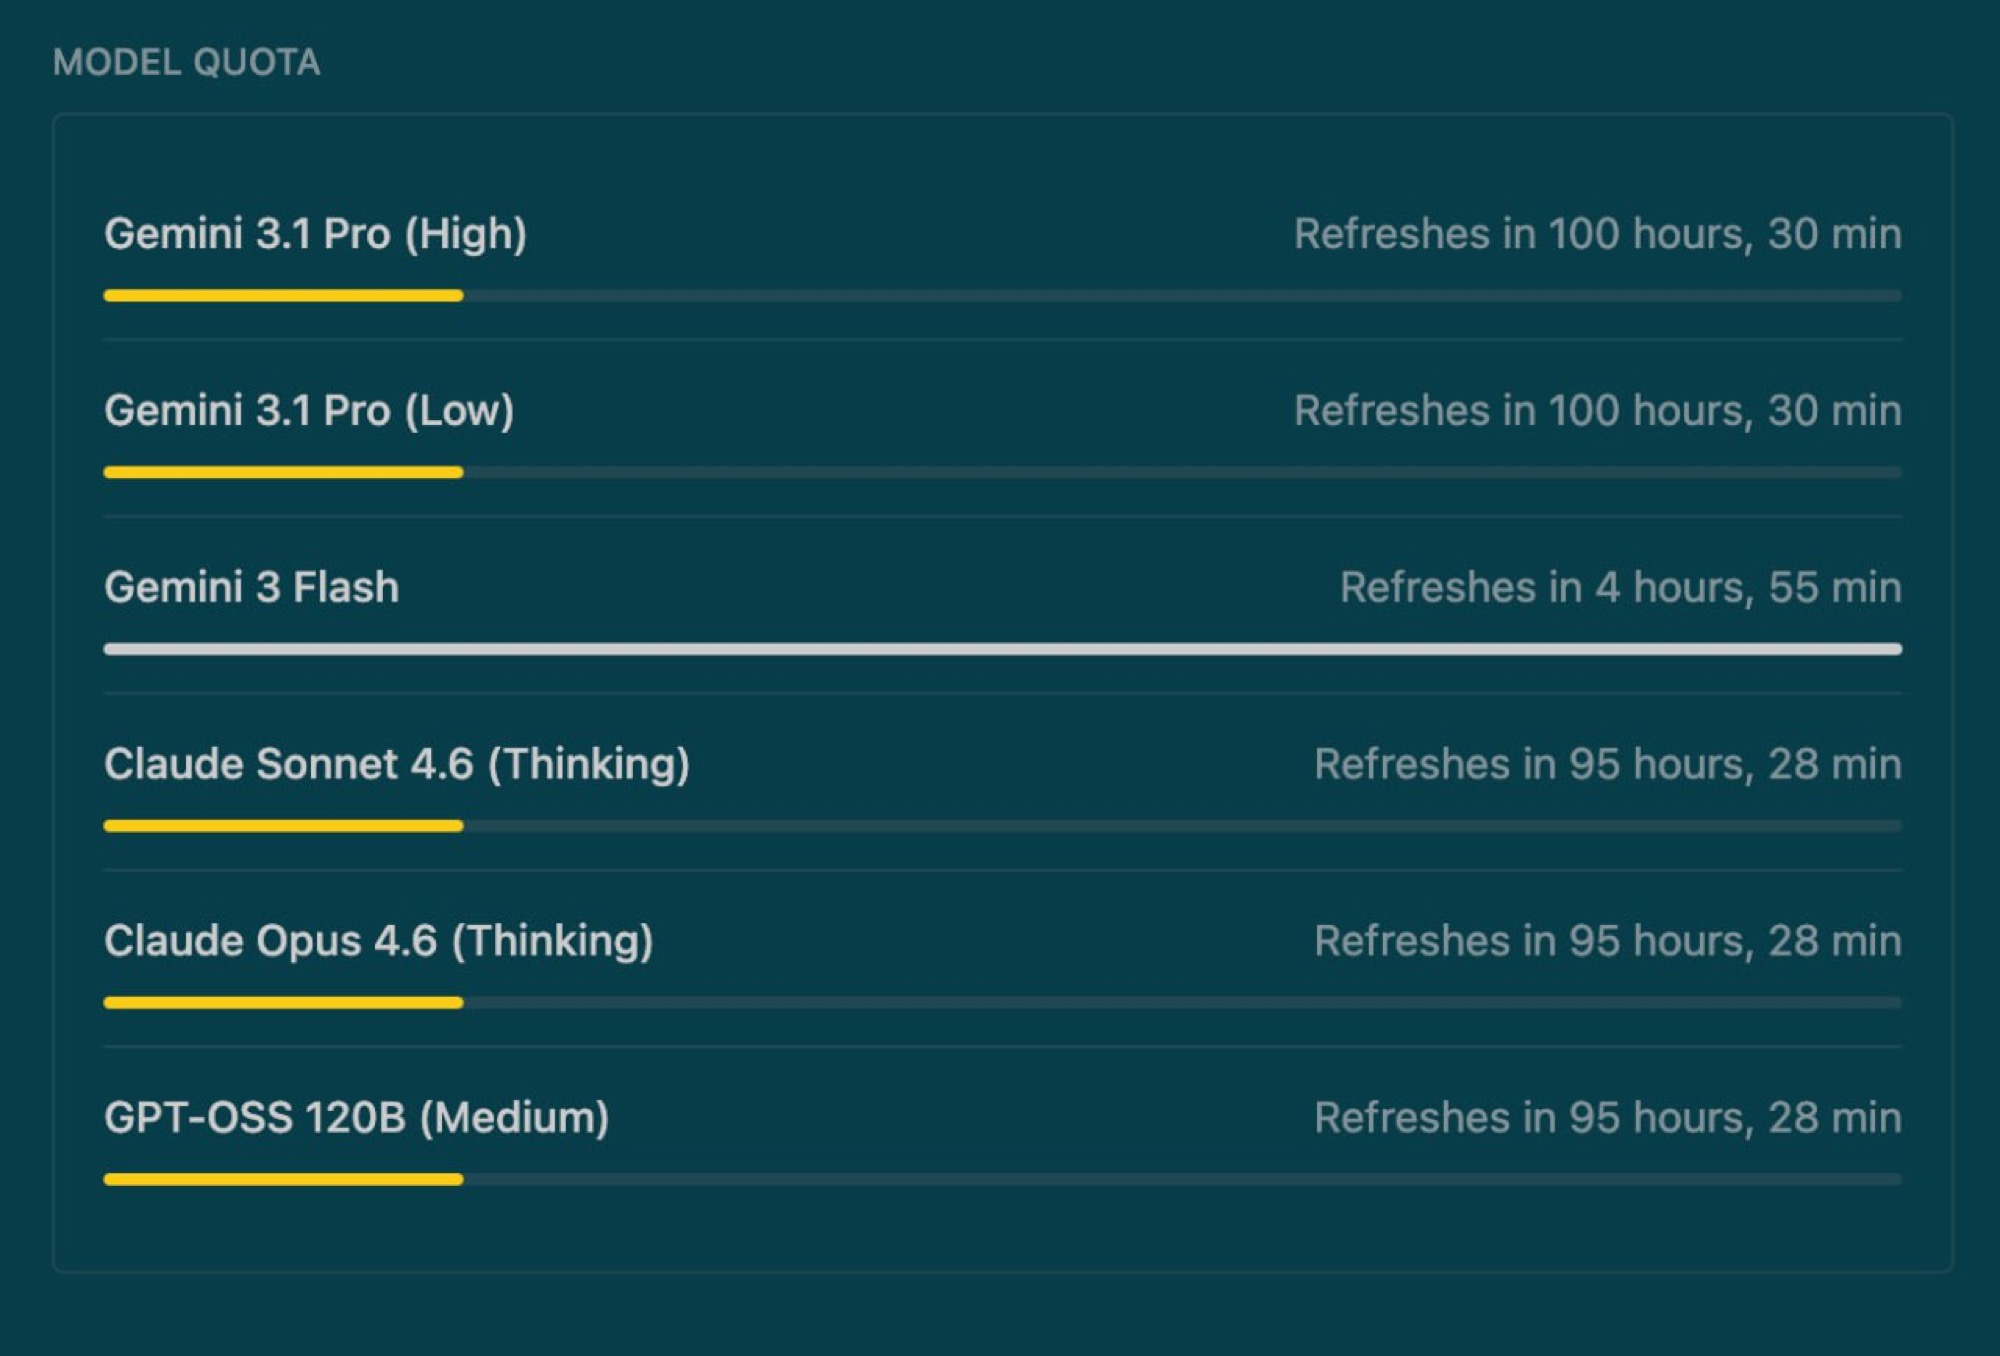The height and width of the screenshot is (1356, 2000).
Task: Click the Gemini 3.1 Pro (High) label
Action: [315, 234]
